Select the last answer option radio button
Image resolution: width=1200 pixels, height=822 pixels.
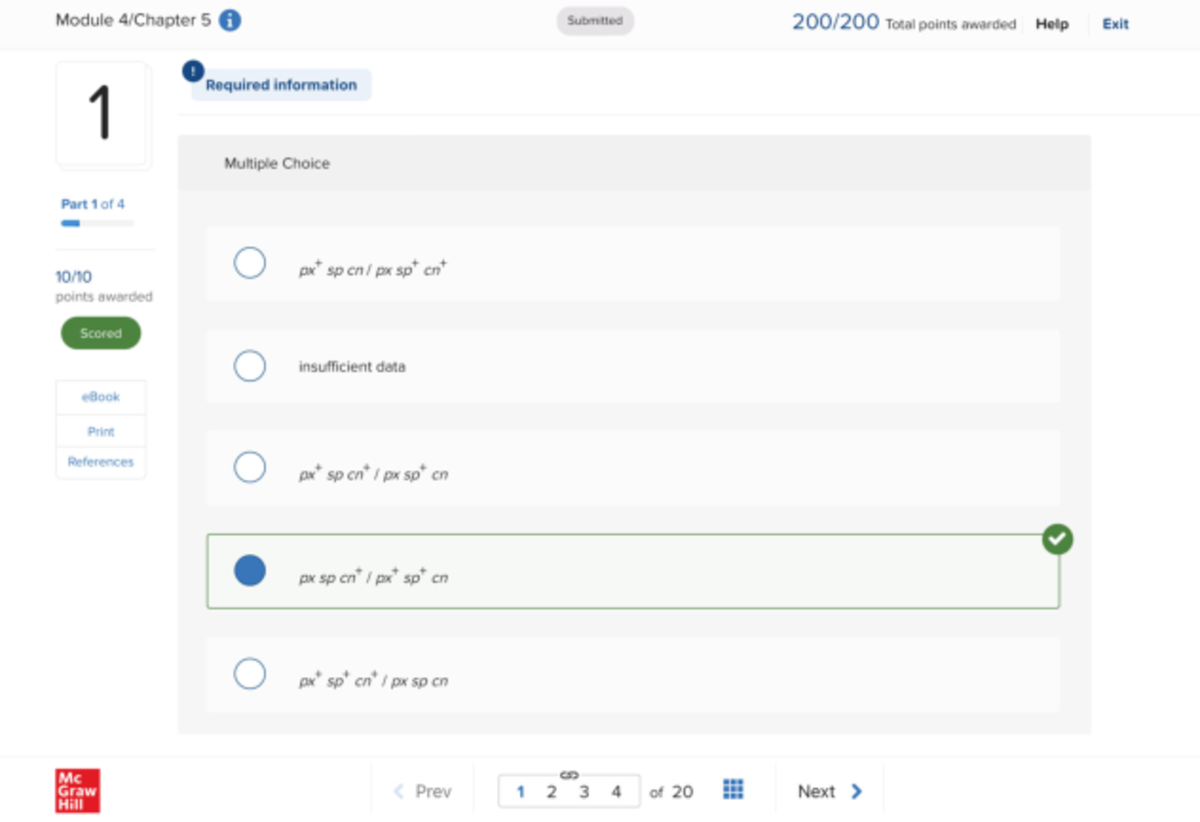[249, 674]
